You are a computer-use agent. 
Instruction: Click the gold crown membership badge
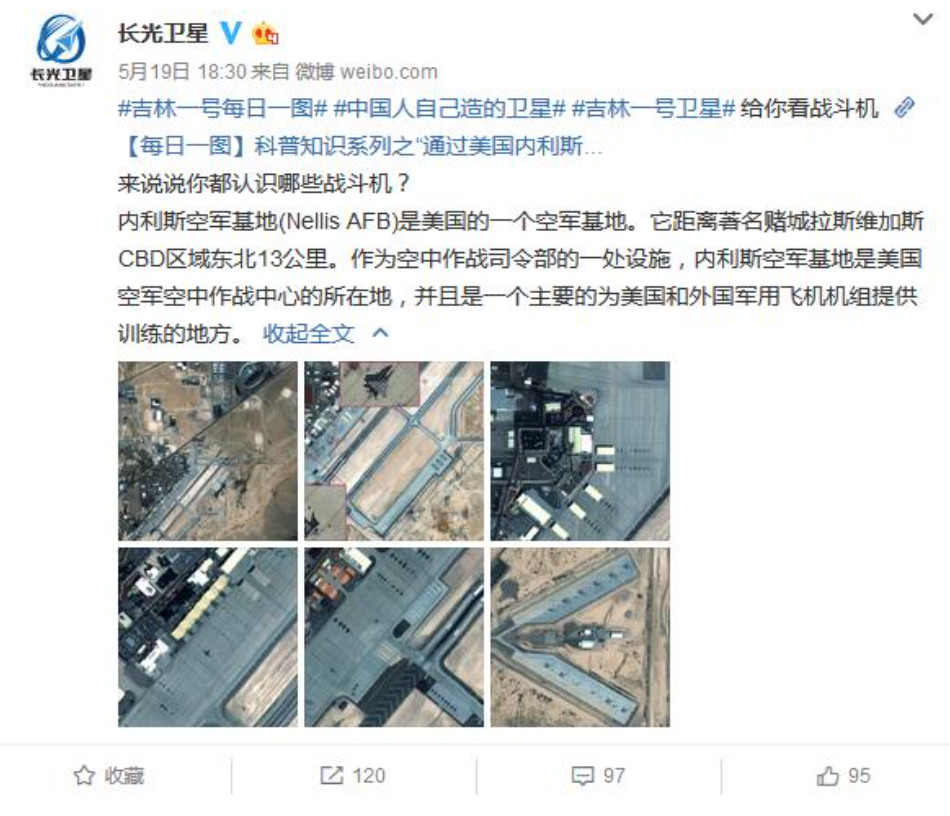(x=265, y=33)
